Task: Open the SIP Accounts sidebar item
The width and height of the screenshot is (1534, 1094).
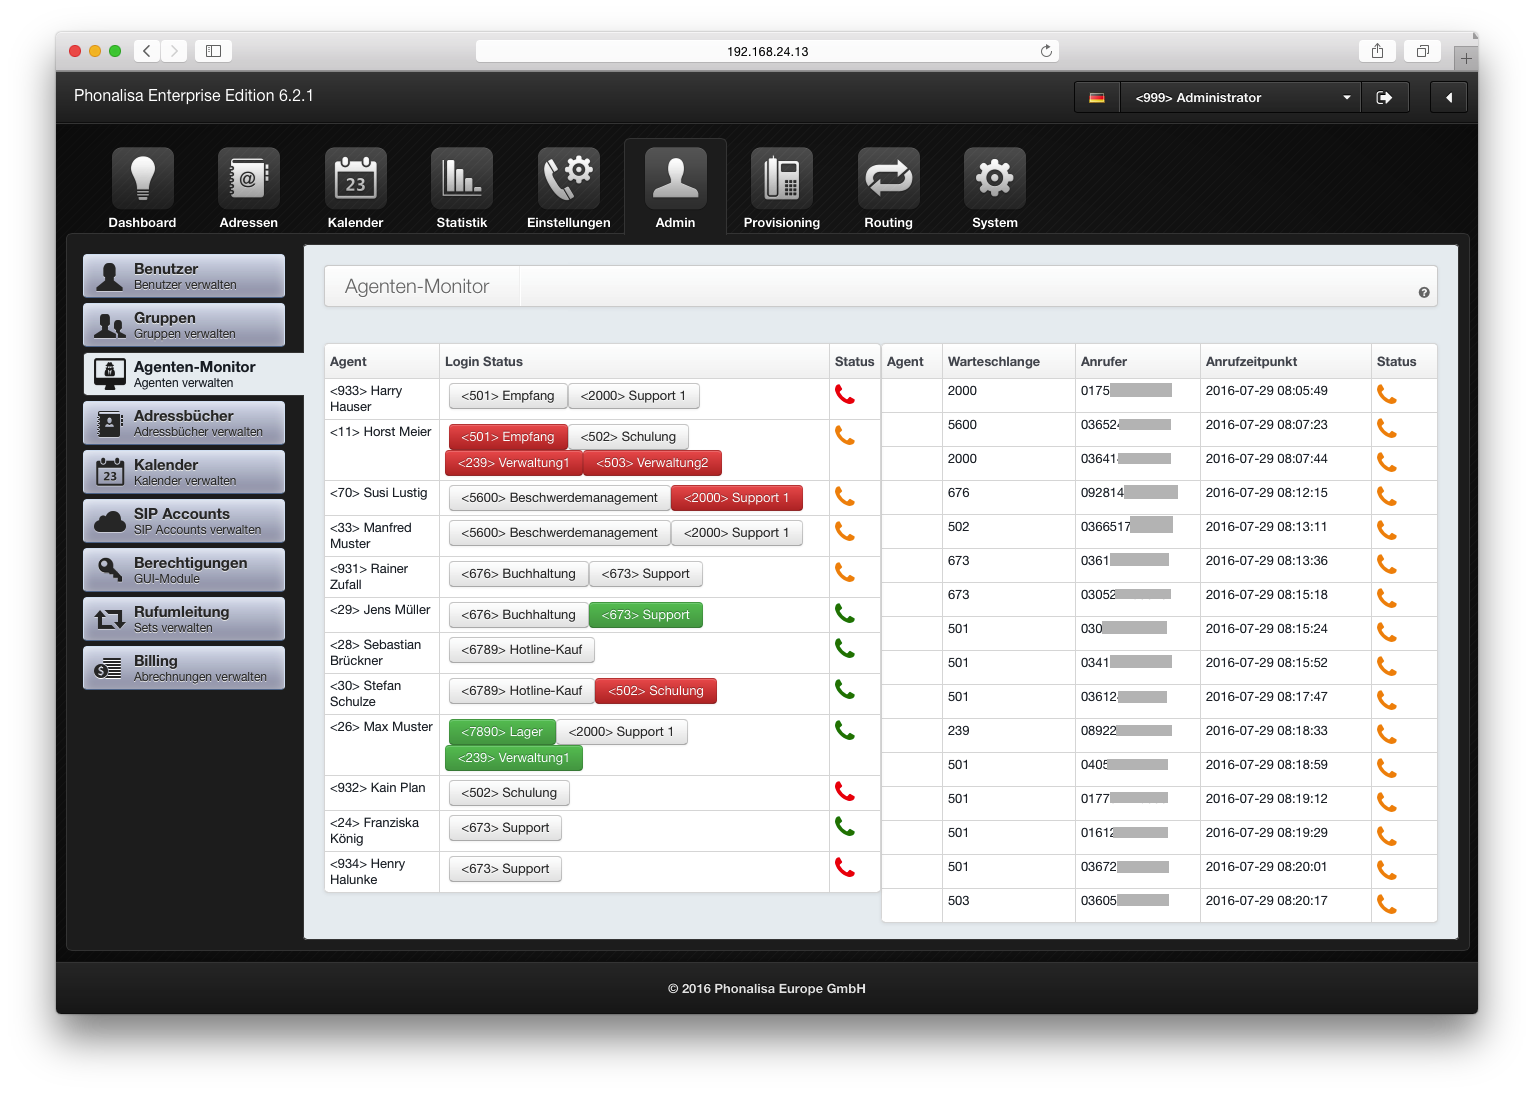Action: click(x=184, y=521)
